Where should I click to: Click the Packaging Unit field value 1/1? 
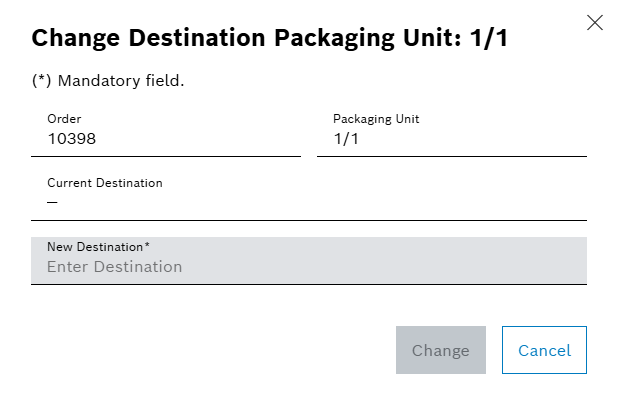coord(346,140)
